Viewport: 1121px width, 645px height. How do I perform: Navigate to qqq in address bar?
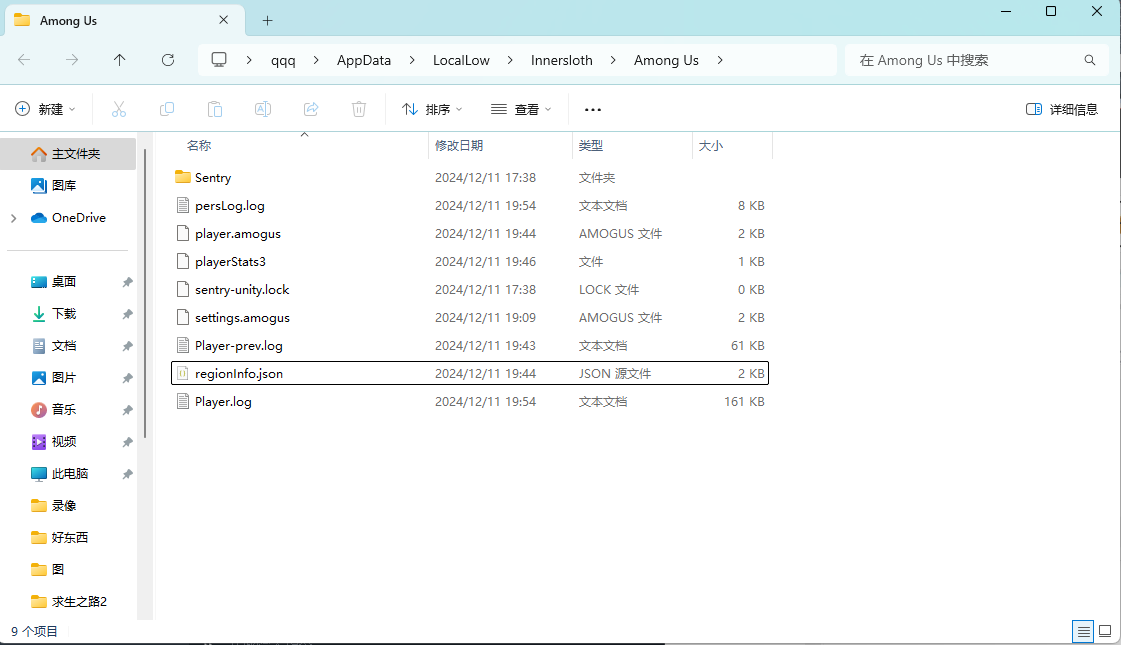[283, 60]
